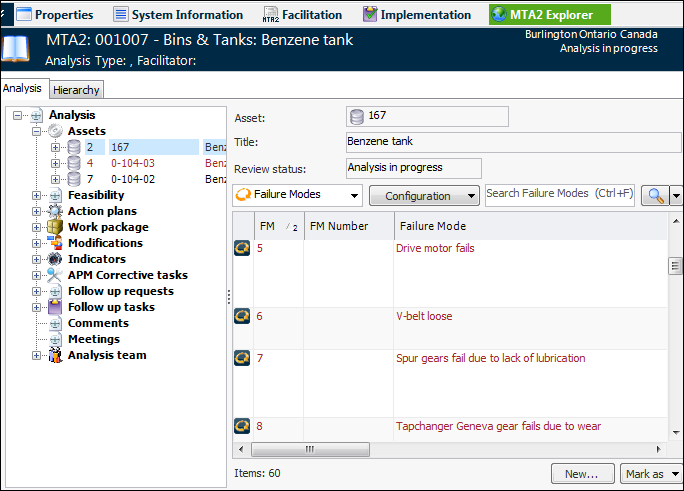The image size is (684, 491).
Task: Click the Action plans gear icon
Action: tap(55, 211)
